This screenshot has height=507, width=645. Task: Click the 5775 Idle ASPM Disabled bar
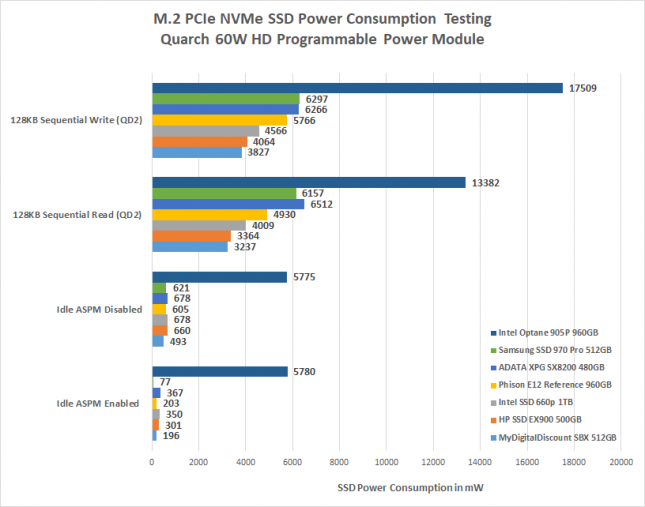(220, 277)
